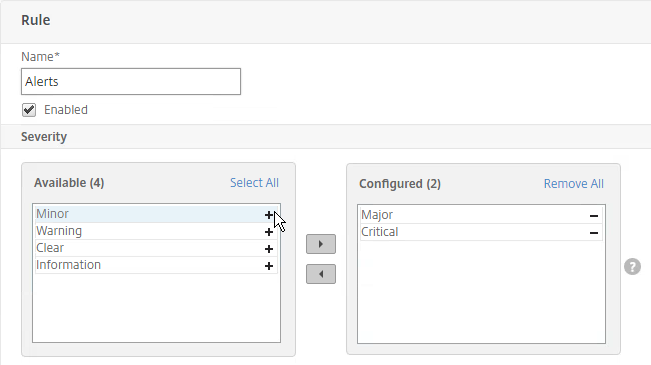Screen dimensions: 651x365
Task: Select Warning in the Available list
Action: [156, 231]
